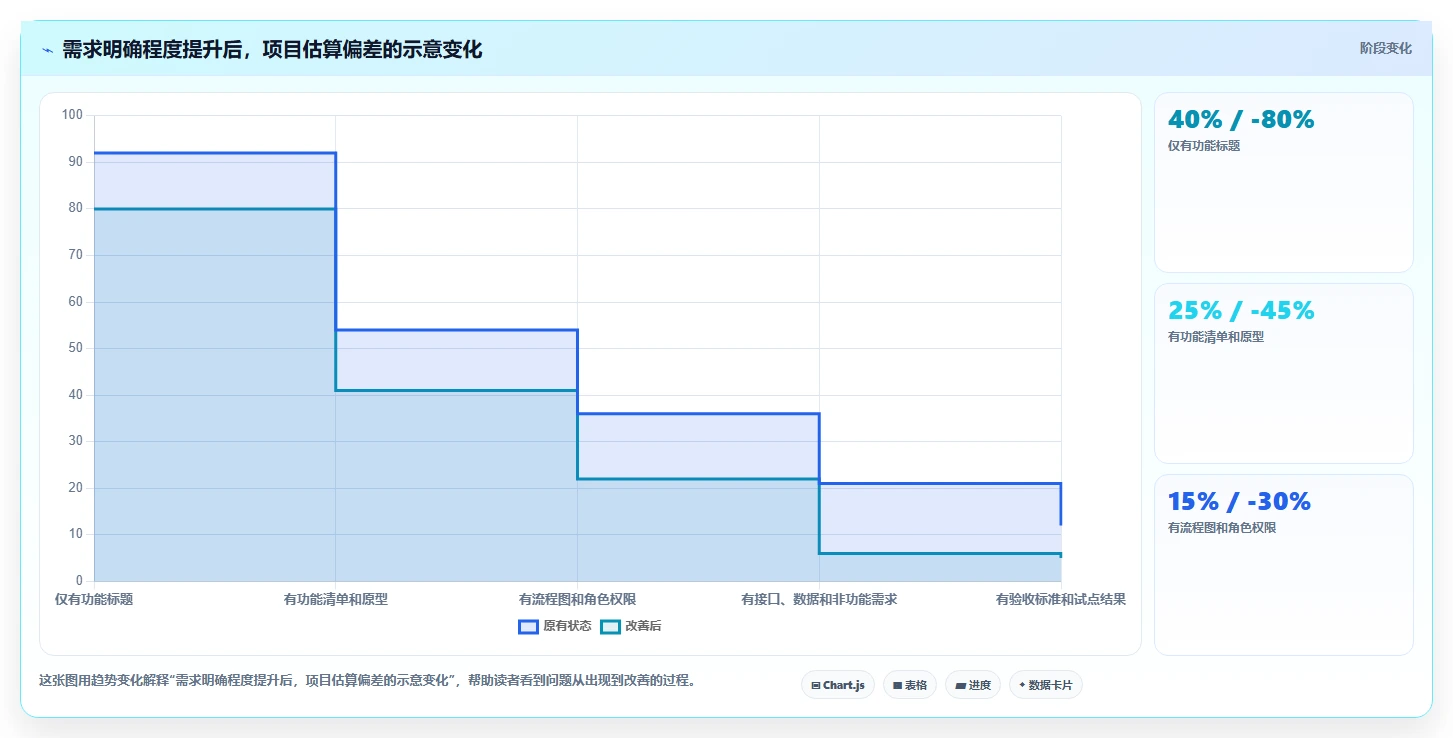
Task: Click the 改善后 teal legend swatch
Action: click(610, 626)
